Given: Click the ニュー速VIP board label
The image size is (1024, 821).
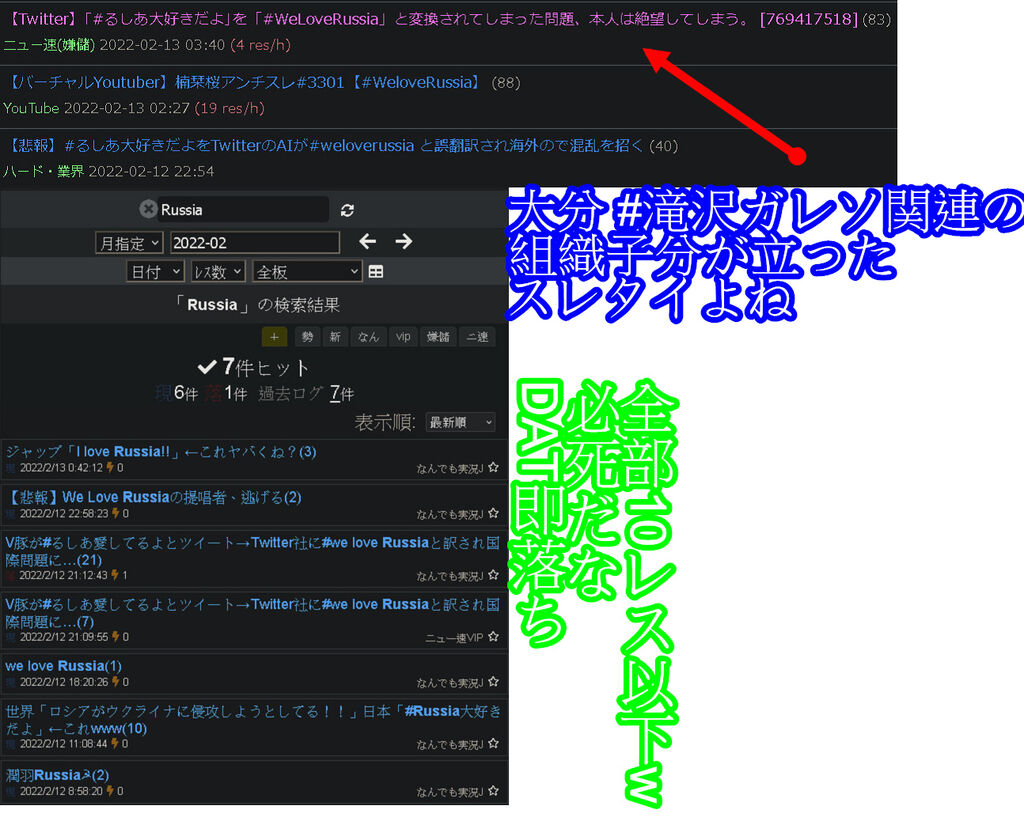Looking at the screenshot, I should (x=454, y=637).
